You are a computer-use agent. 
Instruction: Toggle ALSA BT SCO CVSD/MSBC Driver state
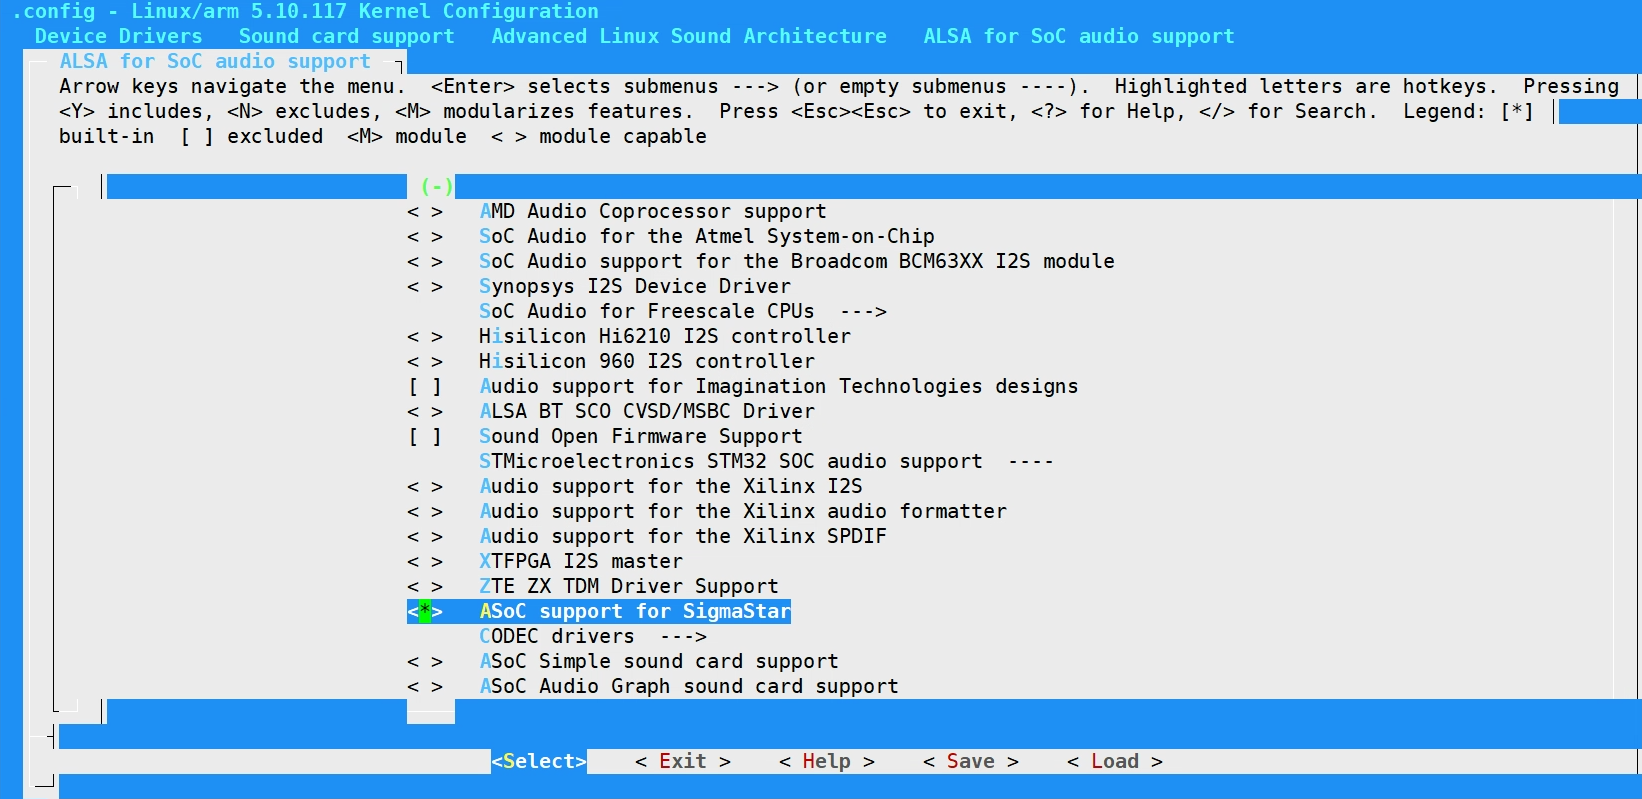click(x=425, y=411)
